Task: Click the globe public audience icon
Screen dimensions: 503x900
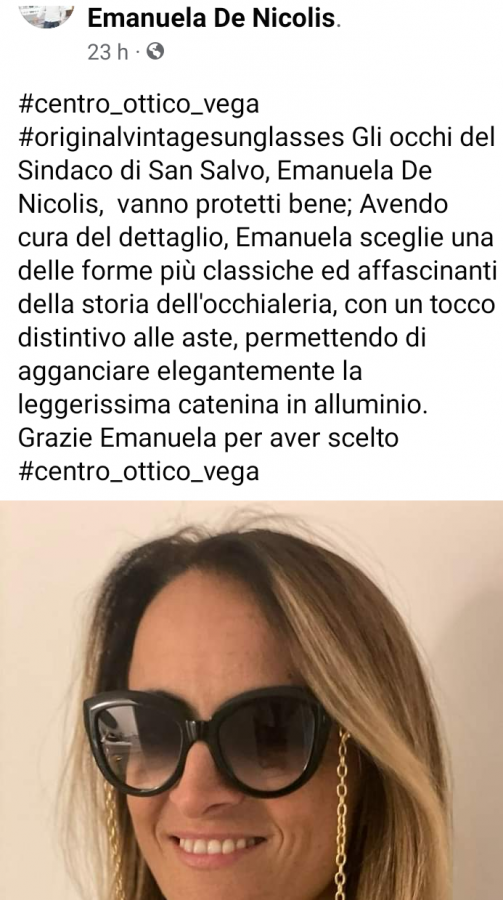Action: coord(155,52)
